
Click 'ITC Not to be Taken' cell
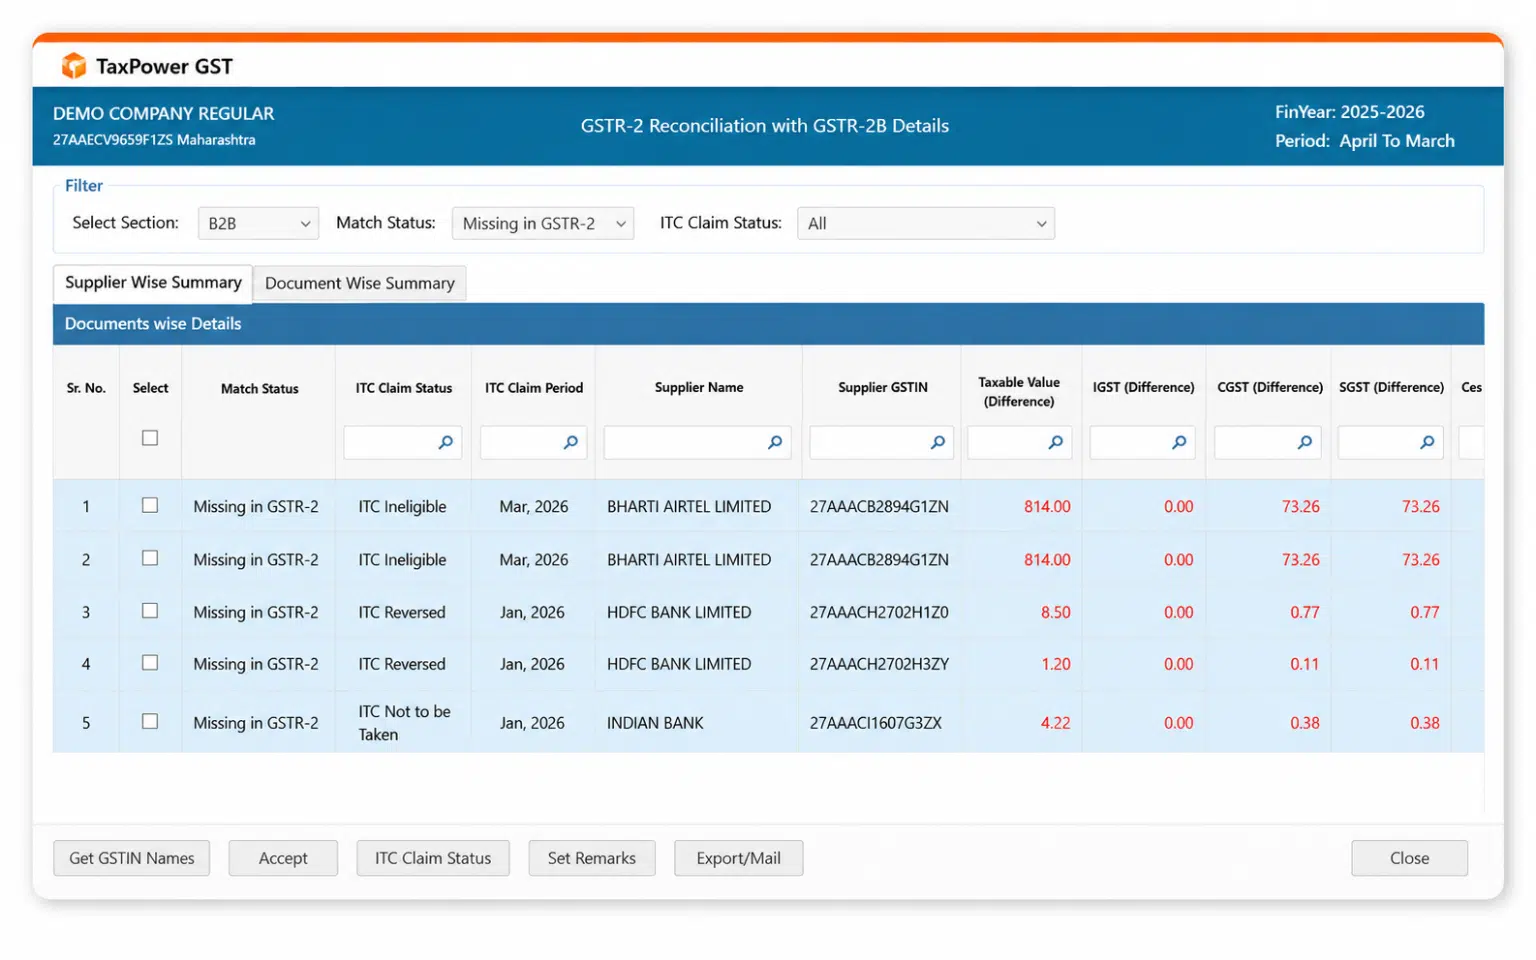[x=404, y=722]
